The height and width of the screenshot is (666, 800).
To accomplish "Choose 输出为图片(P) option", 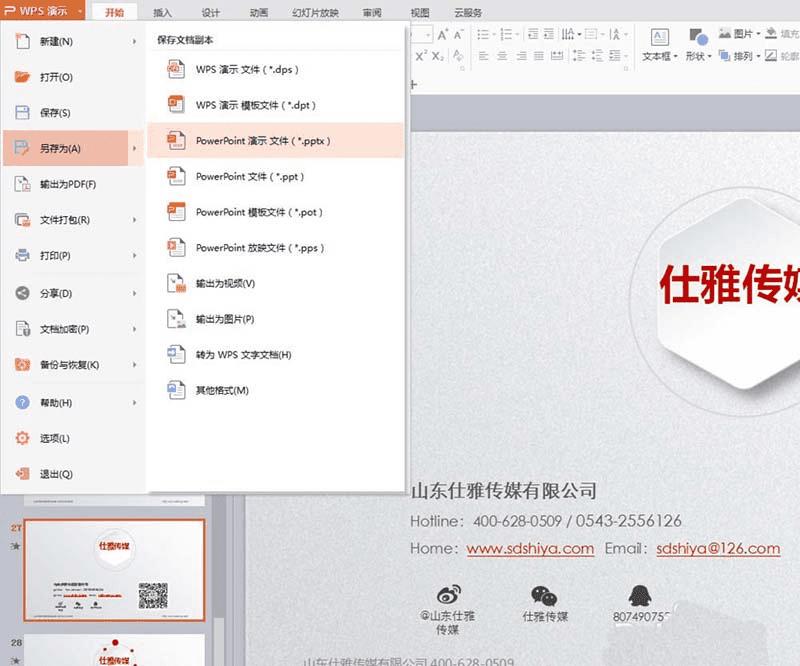I will coord(276,319).
